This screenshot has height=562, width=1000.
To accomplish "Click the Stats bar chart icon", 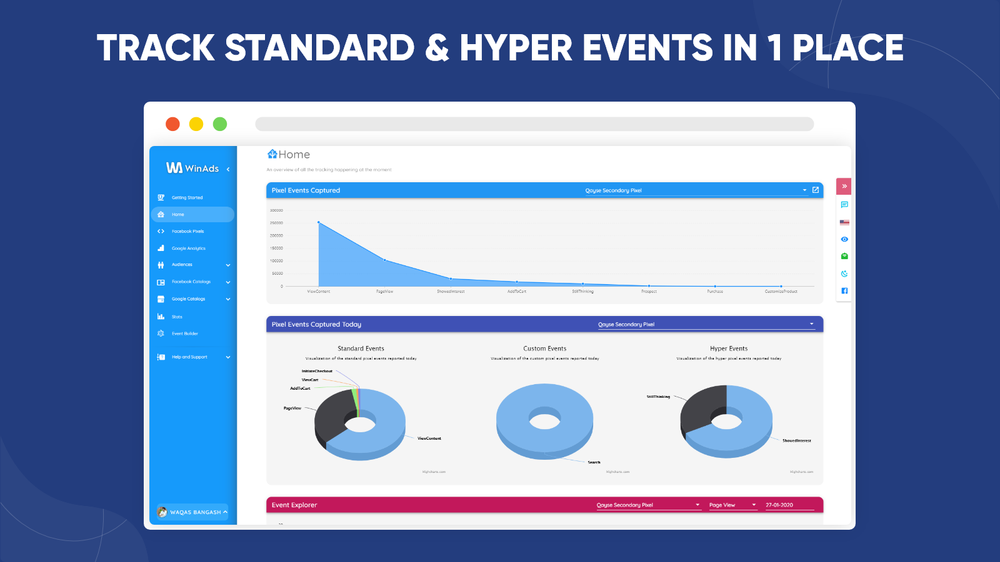I will (x=161, y=316).
